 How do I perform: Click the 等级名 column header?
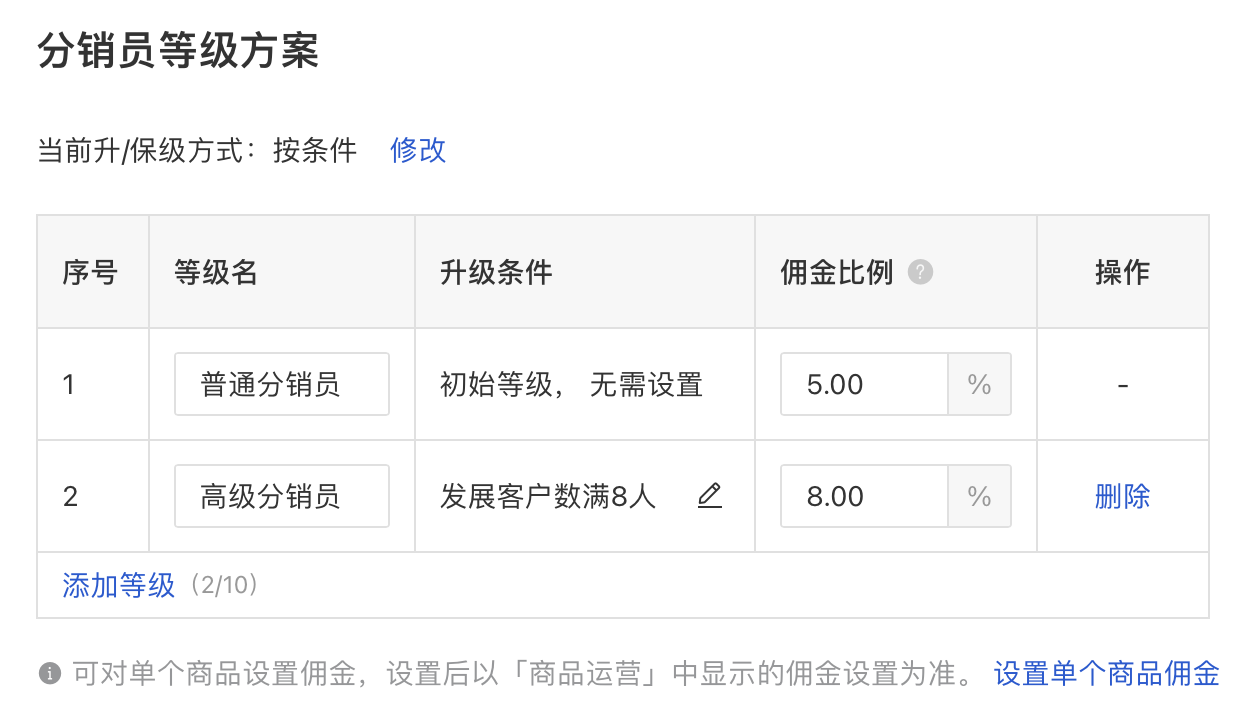pyautogui.click(x=216, y=272)
